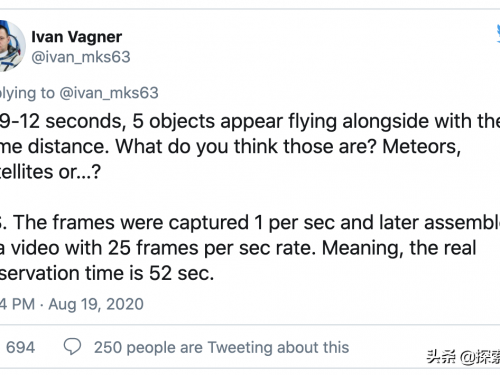
Task: Select the line mentioning 5 objects flying
Action: (250, 121)
